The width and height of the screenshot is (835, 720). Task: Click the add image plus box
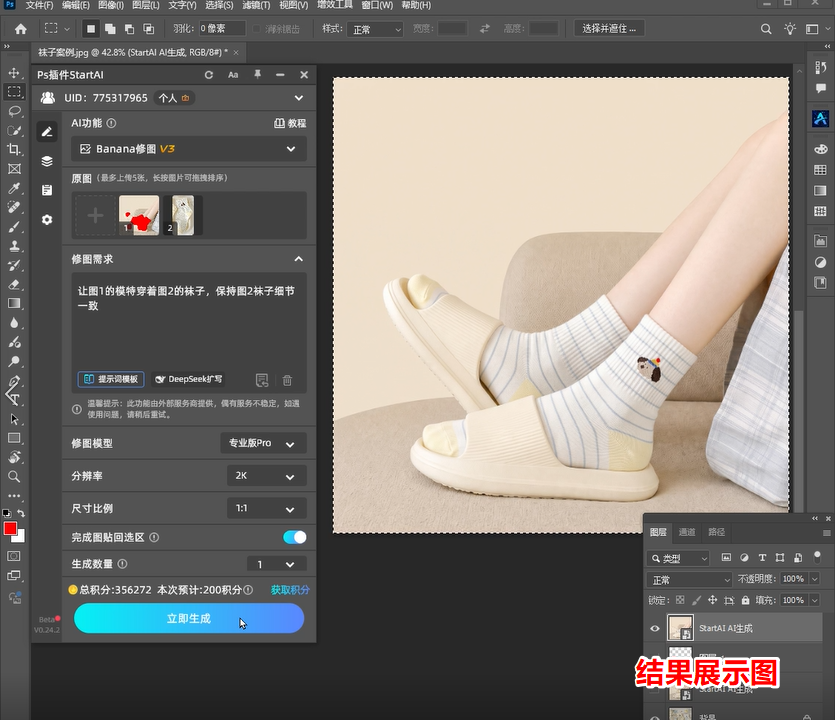click(x=95, y=215)
